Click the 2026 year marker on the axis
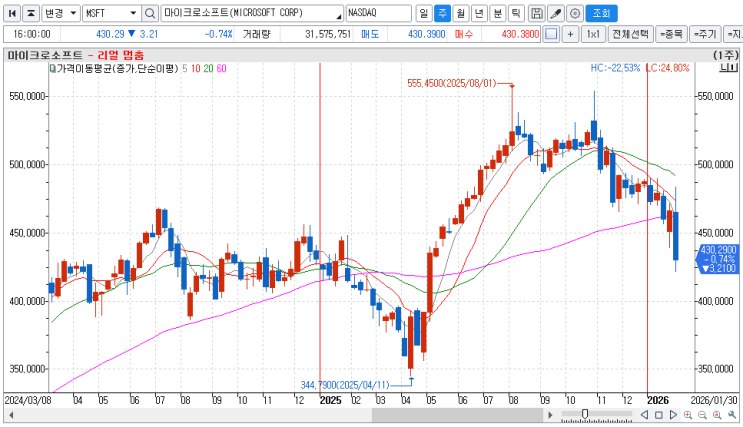The image size is (743, 427). pos(658,400)
